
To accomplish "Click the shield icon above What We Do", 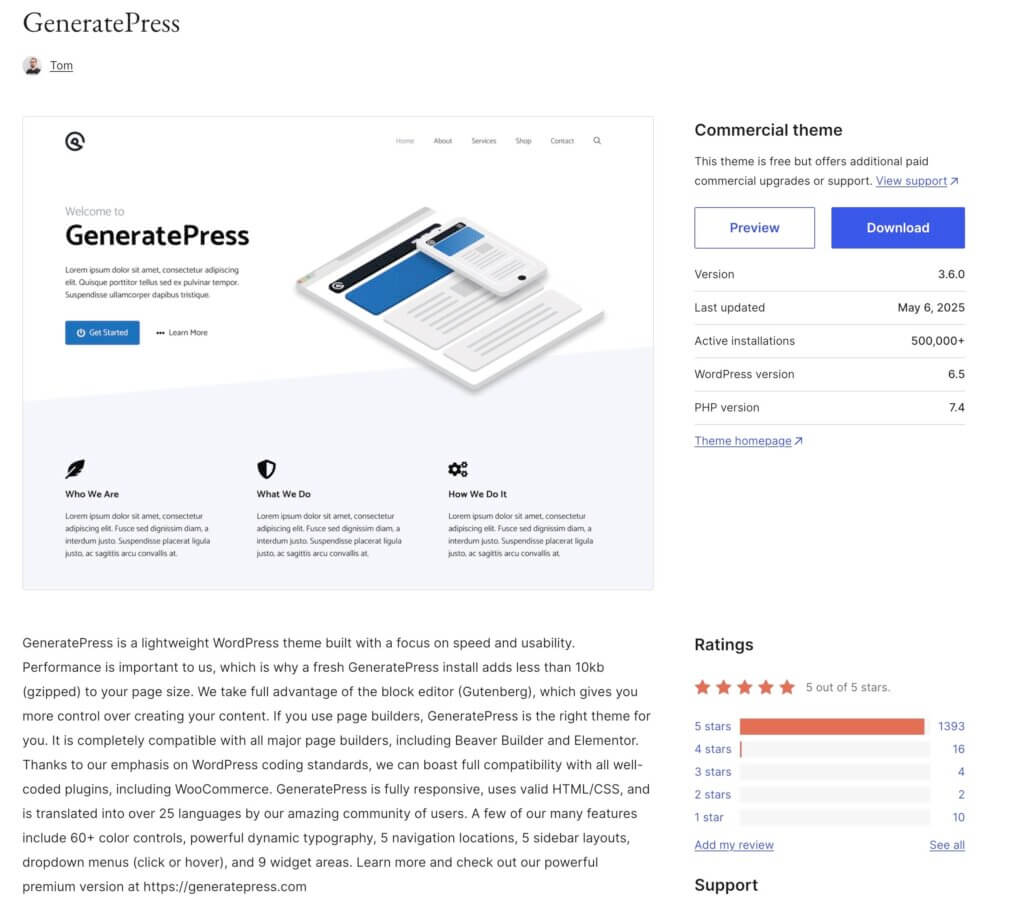I will coord(265,467).
